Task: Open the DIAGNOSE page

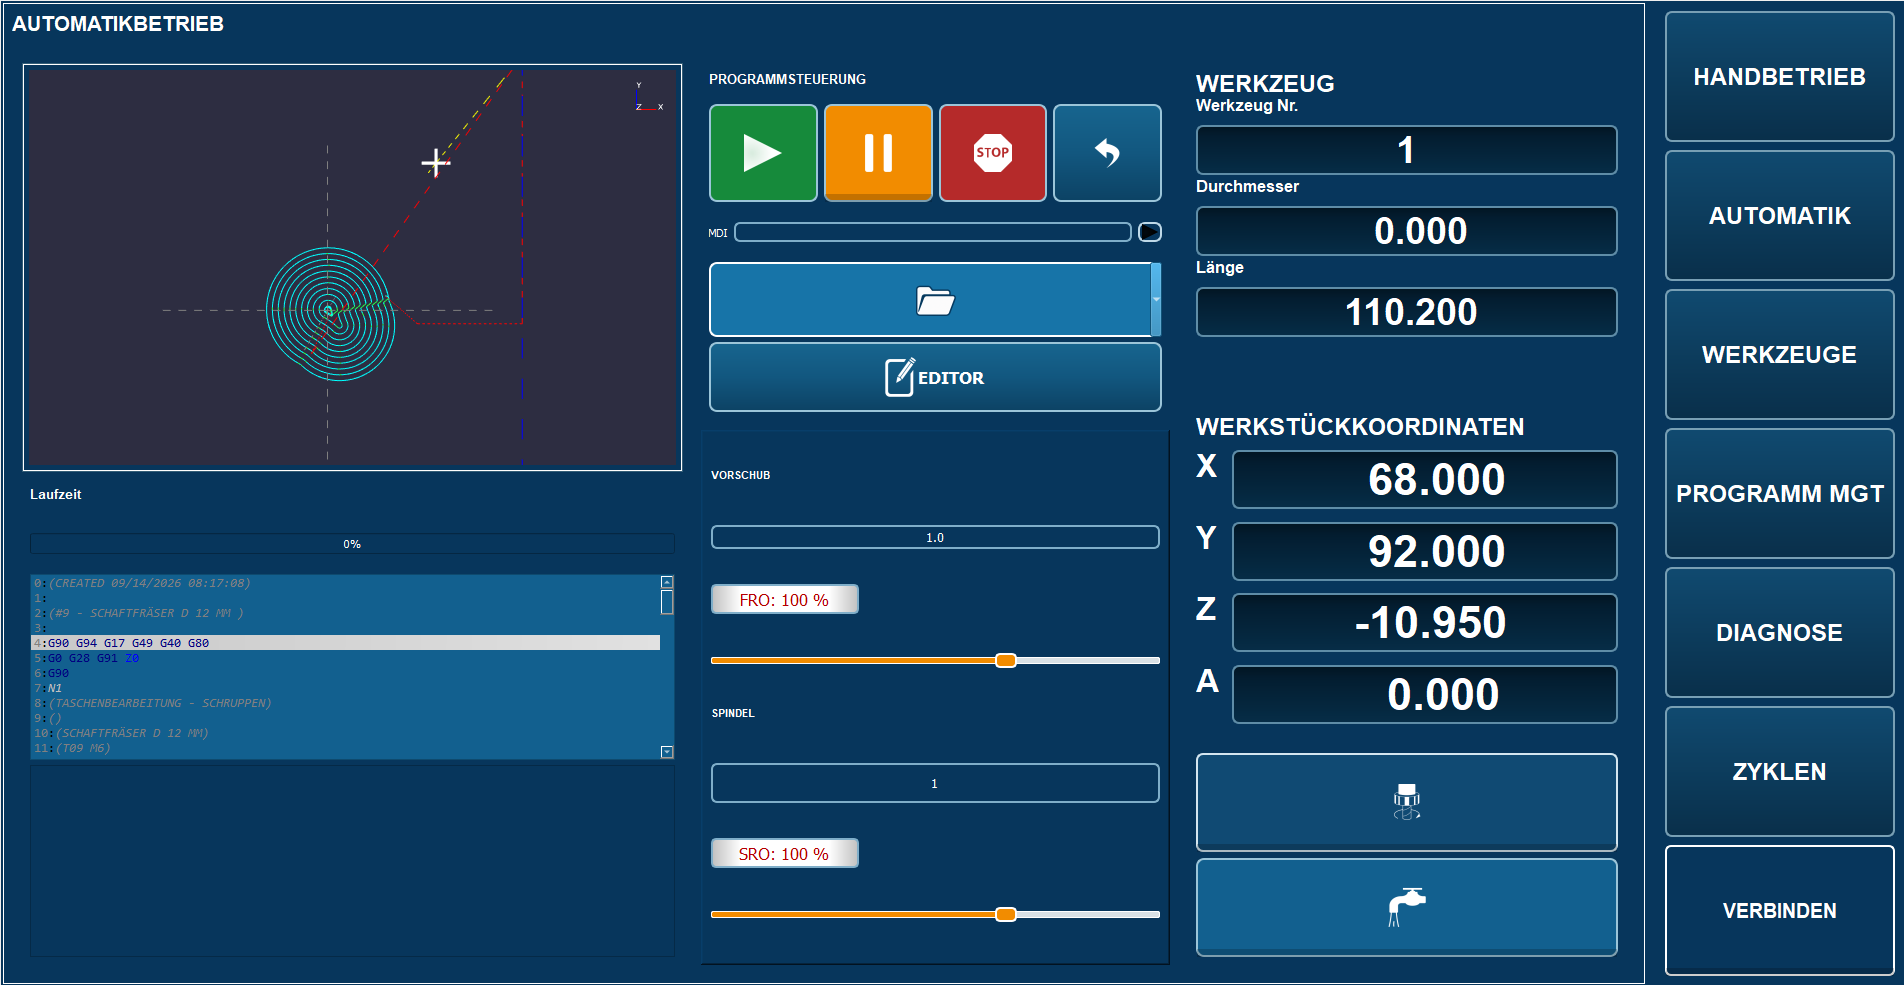Action: pos(1779,633)
